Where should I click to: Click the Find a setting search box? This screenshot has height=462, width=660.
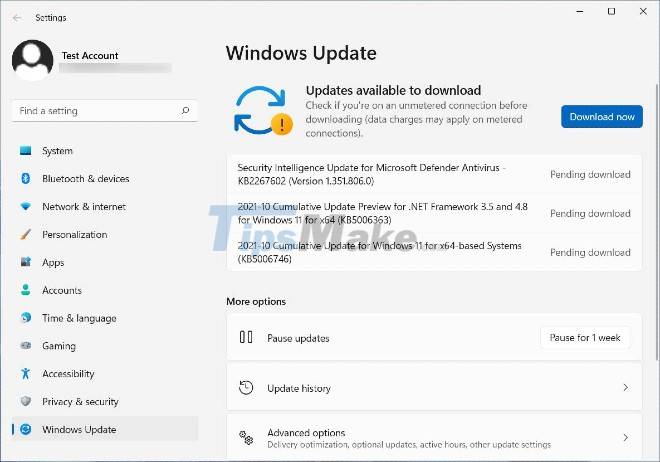click(105, 111)
